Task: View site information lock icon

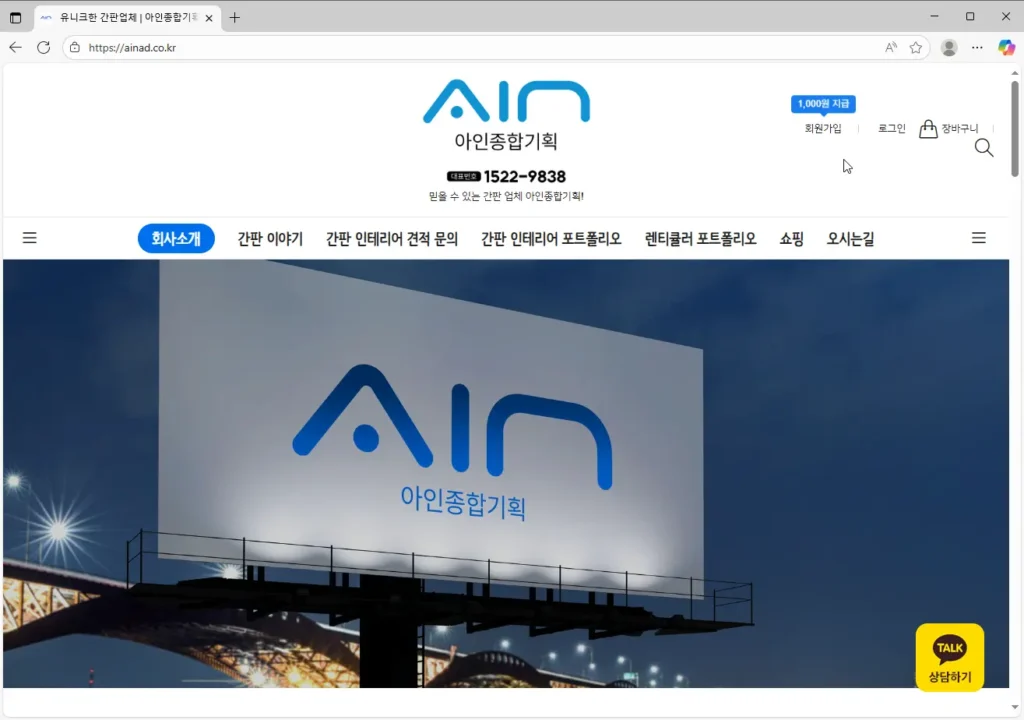Action: 75,48
